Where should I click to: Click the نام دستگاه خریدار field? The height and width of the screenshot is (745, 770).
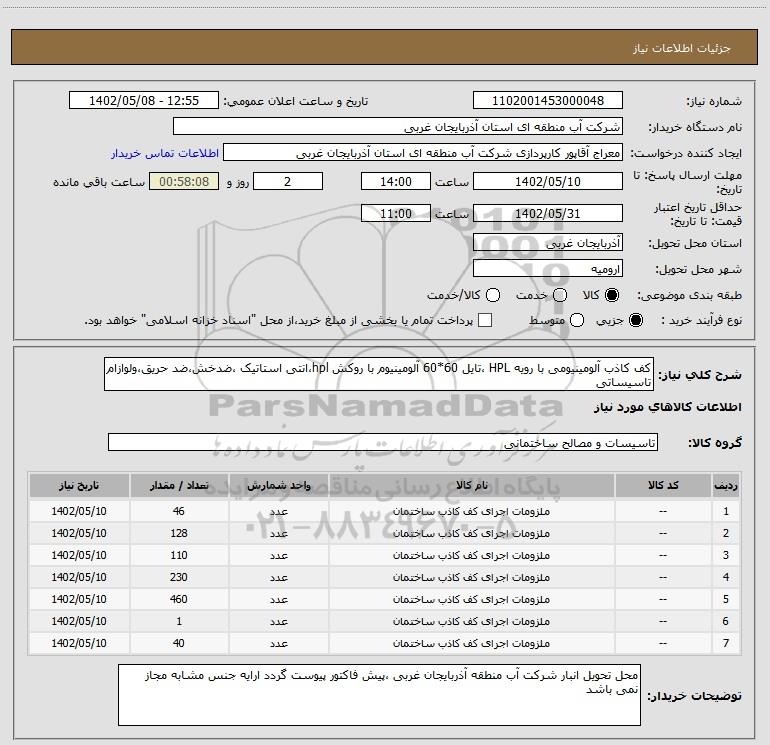(398, 127)
